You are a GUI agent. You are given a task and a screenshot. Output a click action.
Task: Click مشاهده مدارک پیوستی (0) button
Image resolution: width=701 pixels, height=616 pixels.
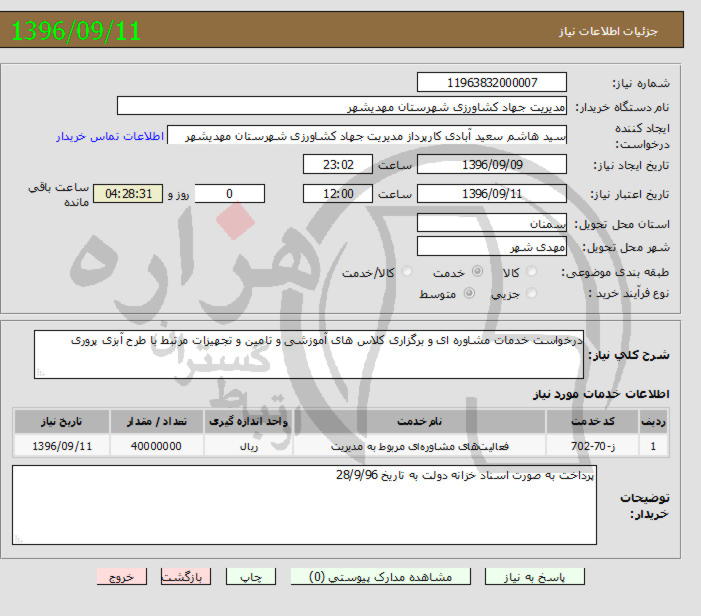[380, 577]
